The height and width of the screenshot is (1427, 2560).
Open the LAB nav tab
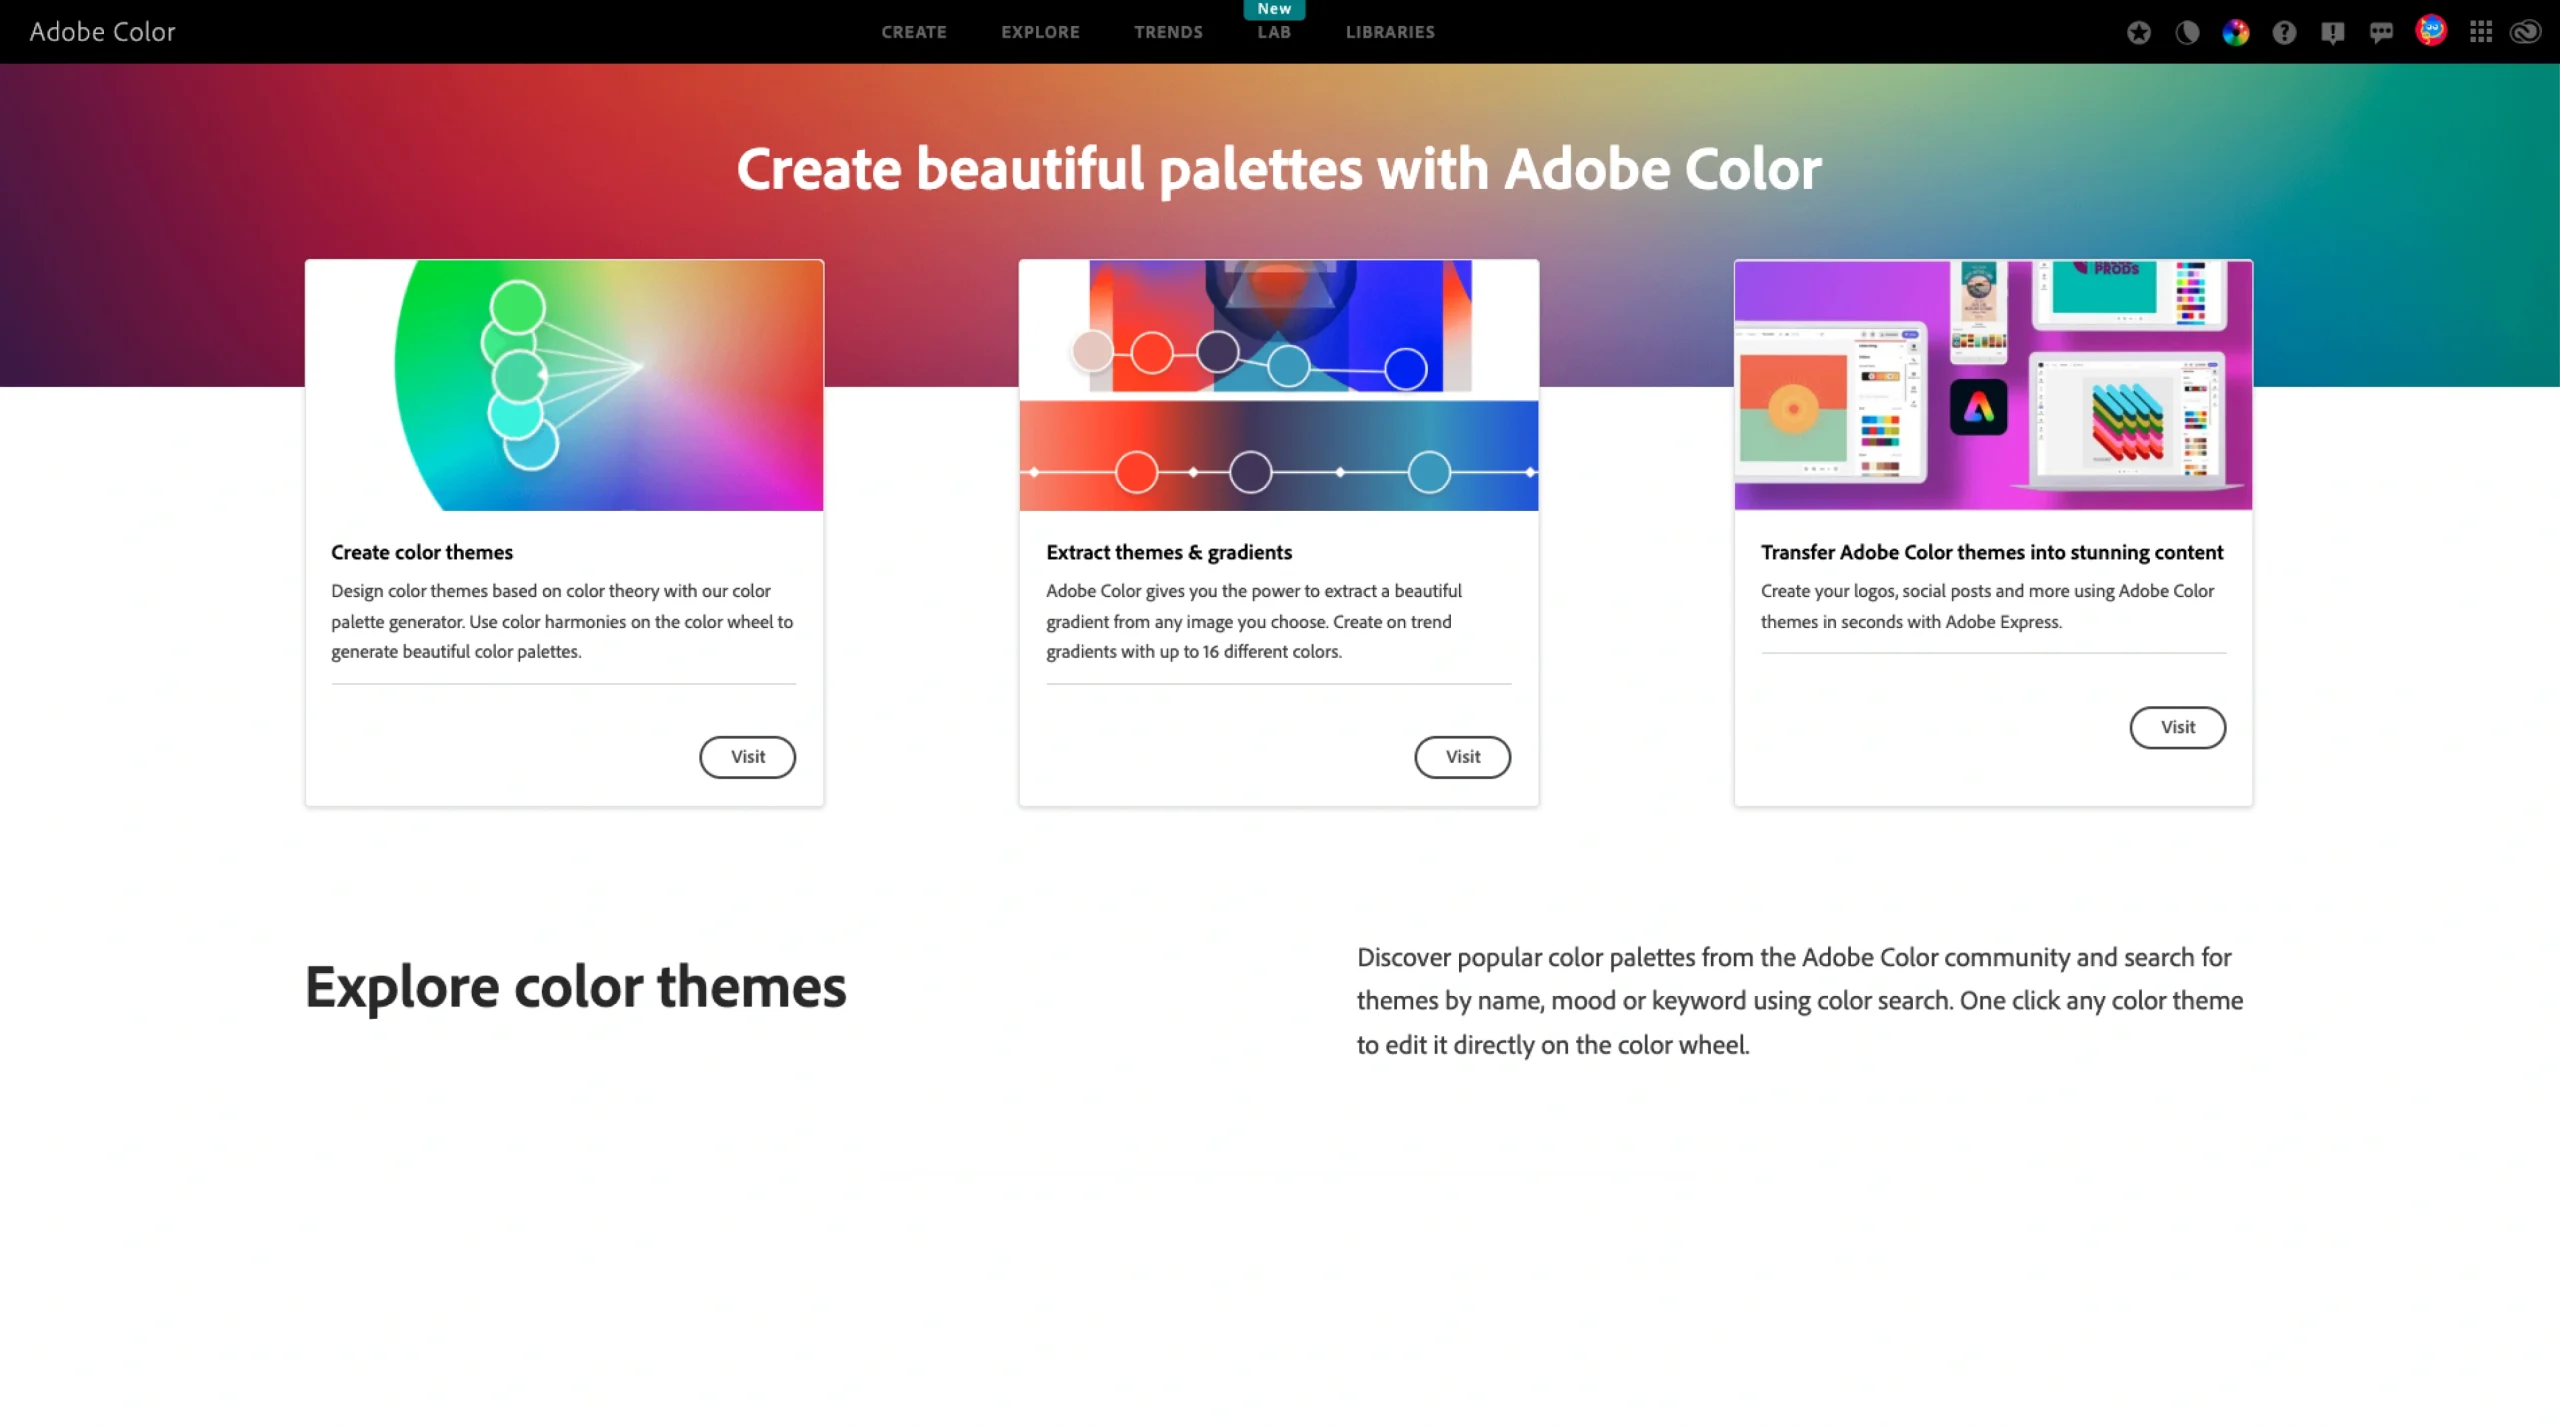(1274, 32)
